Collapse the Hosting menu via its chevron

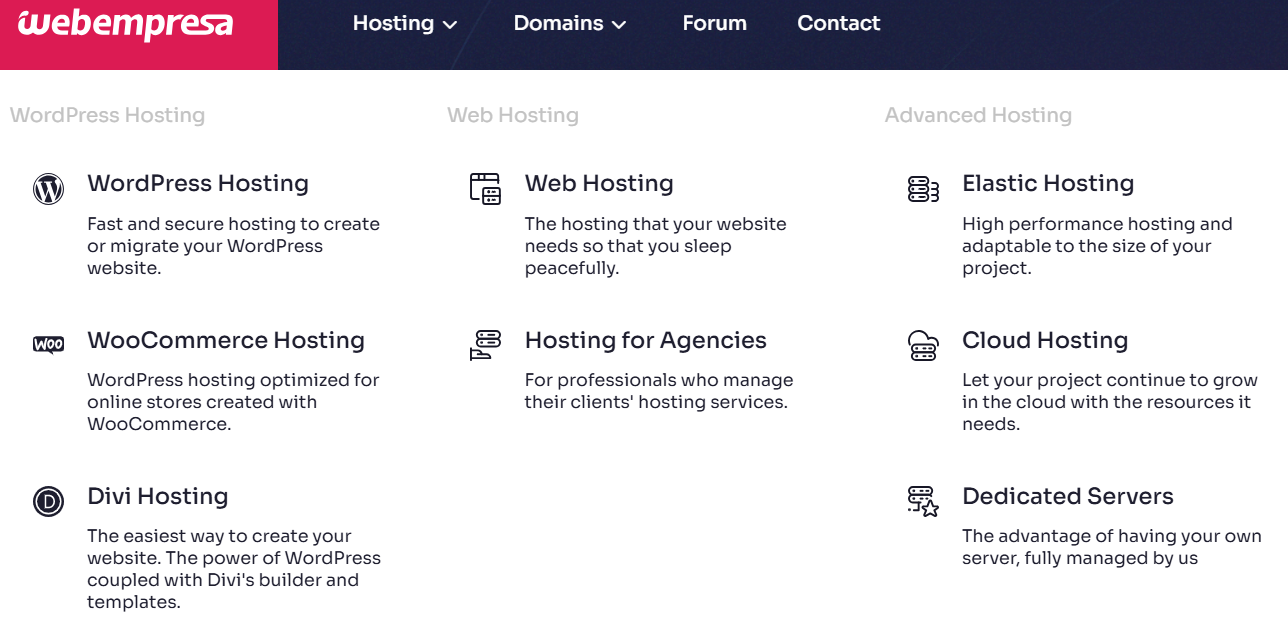[450, 25]
